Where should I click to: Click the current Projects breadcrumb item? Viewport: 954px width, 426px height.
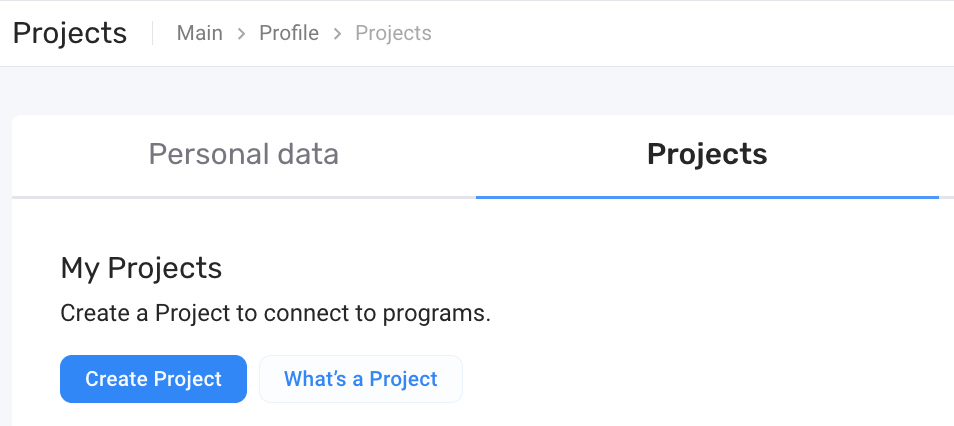[393, 33]
